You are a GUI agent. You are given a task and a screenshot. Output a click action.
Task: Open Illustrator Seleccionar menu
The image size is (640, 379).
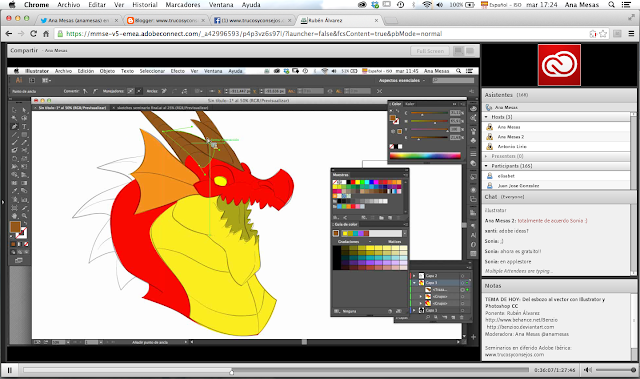152,71
